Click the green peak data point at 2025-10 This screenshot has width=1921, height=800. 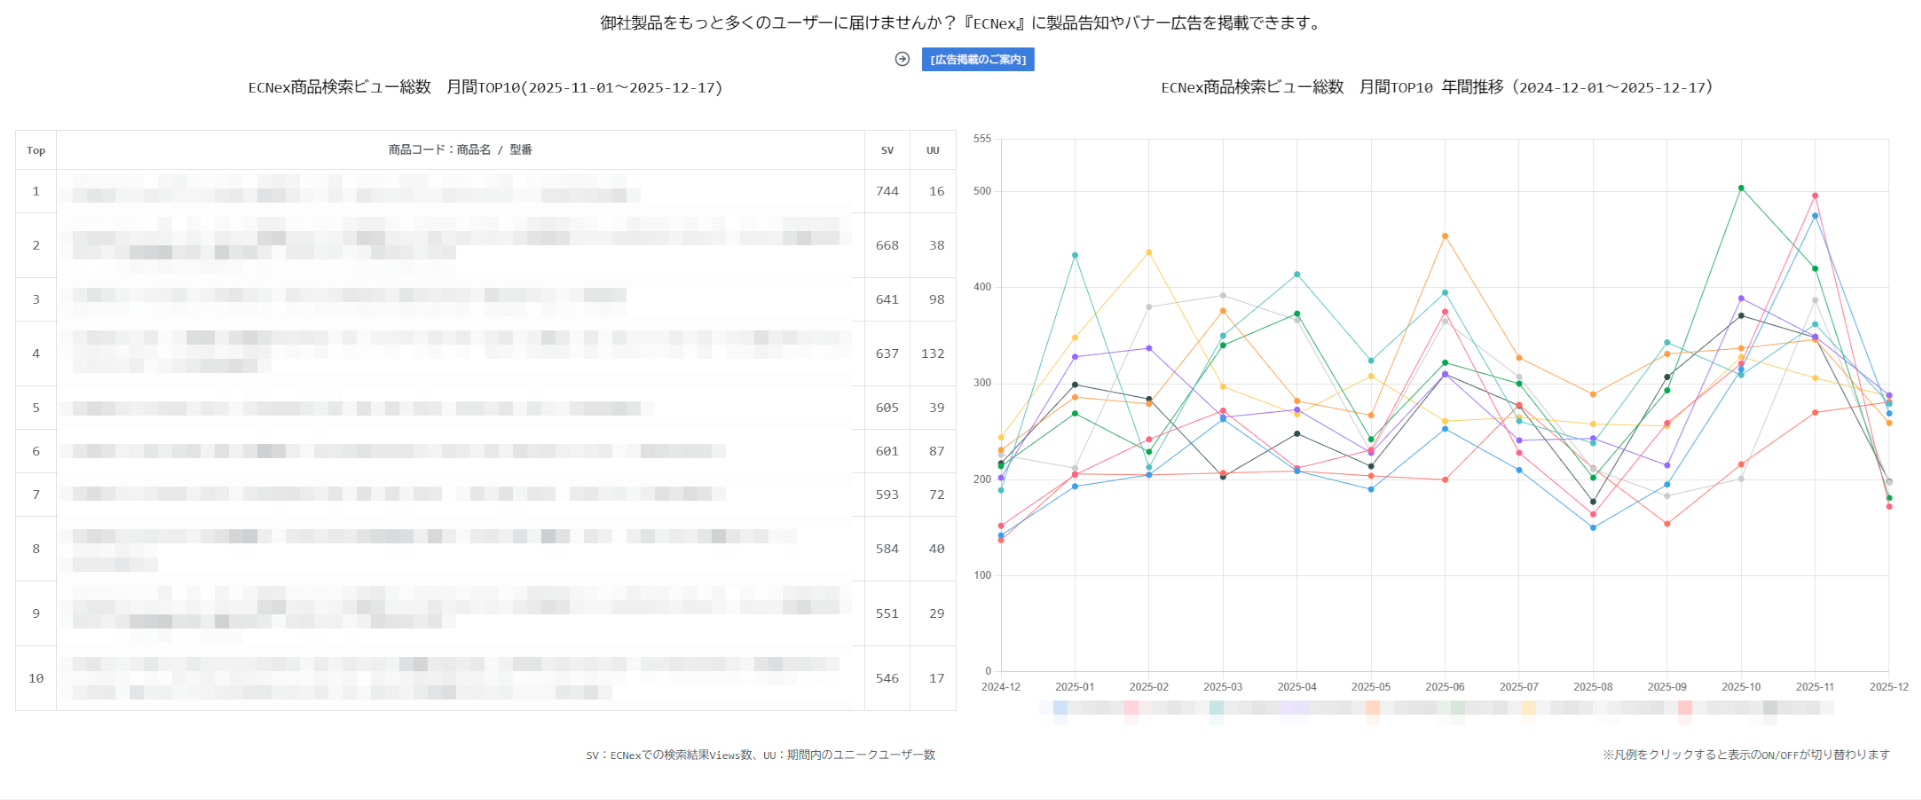pos(1741,188)
